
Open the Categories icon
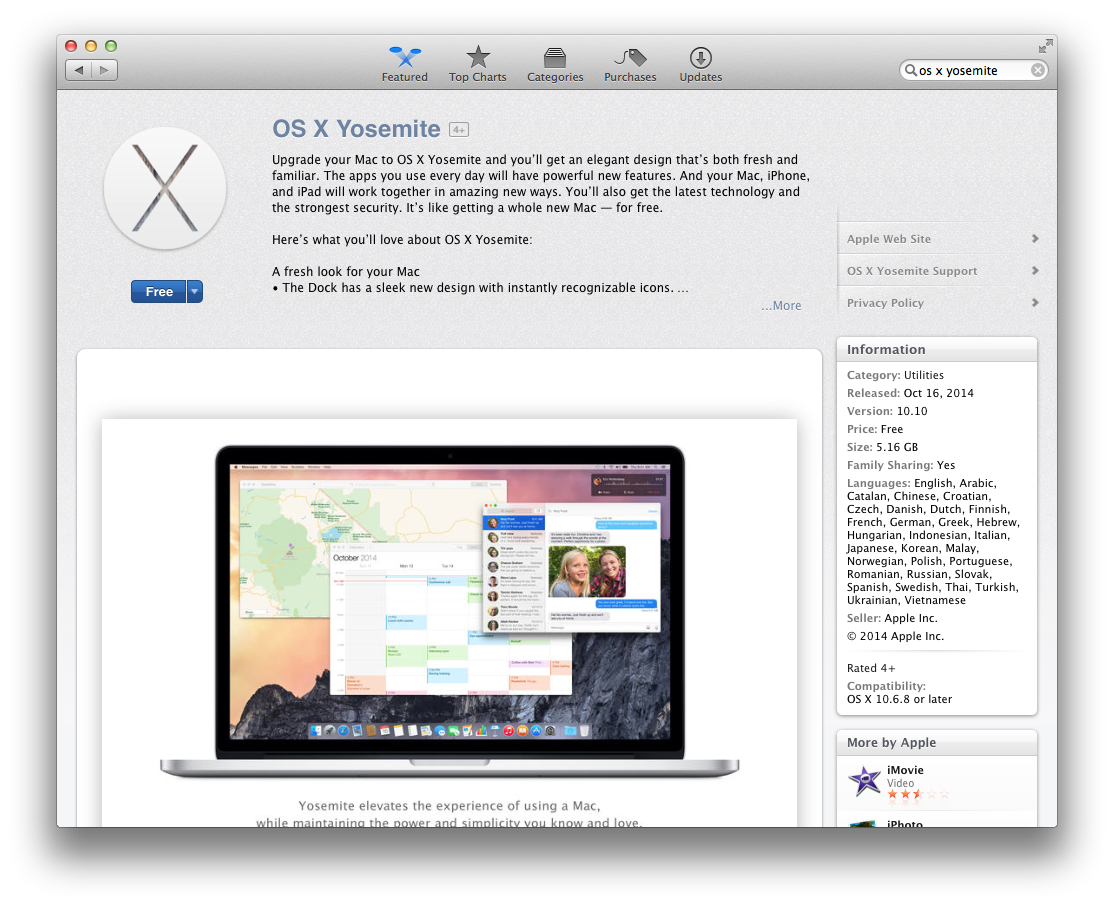pos(555,58)
